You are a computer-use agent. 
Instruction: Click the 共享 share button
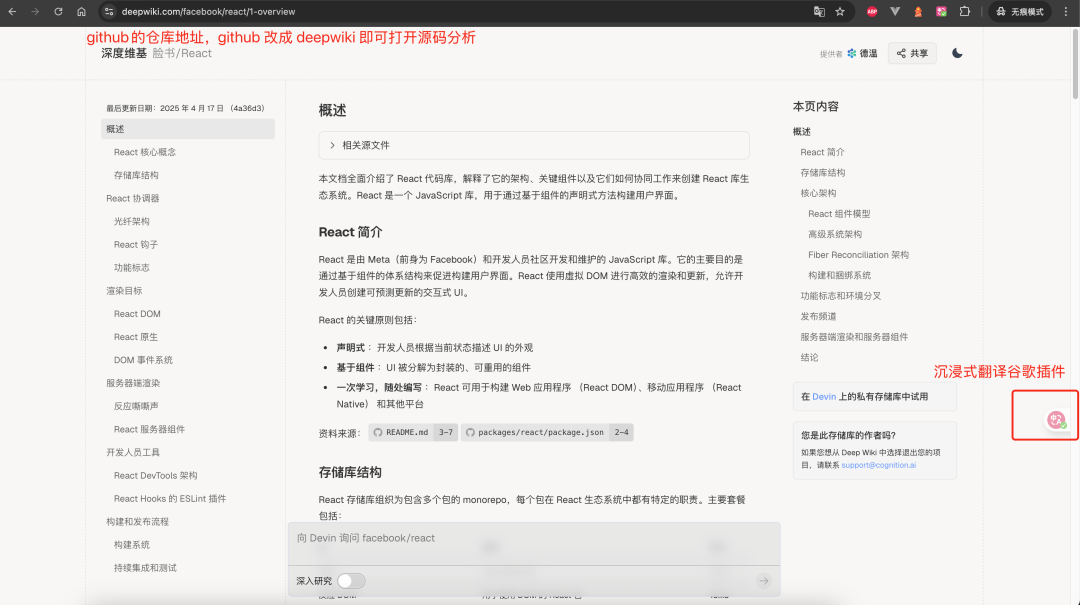click(912, 53)
